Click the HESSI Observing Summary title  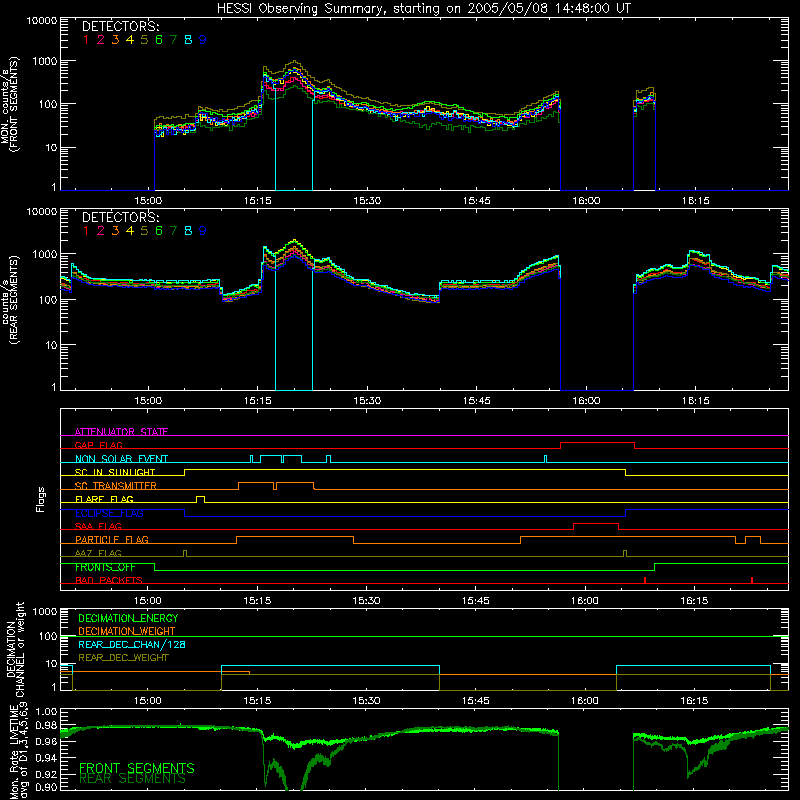[423, 9]
